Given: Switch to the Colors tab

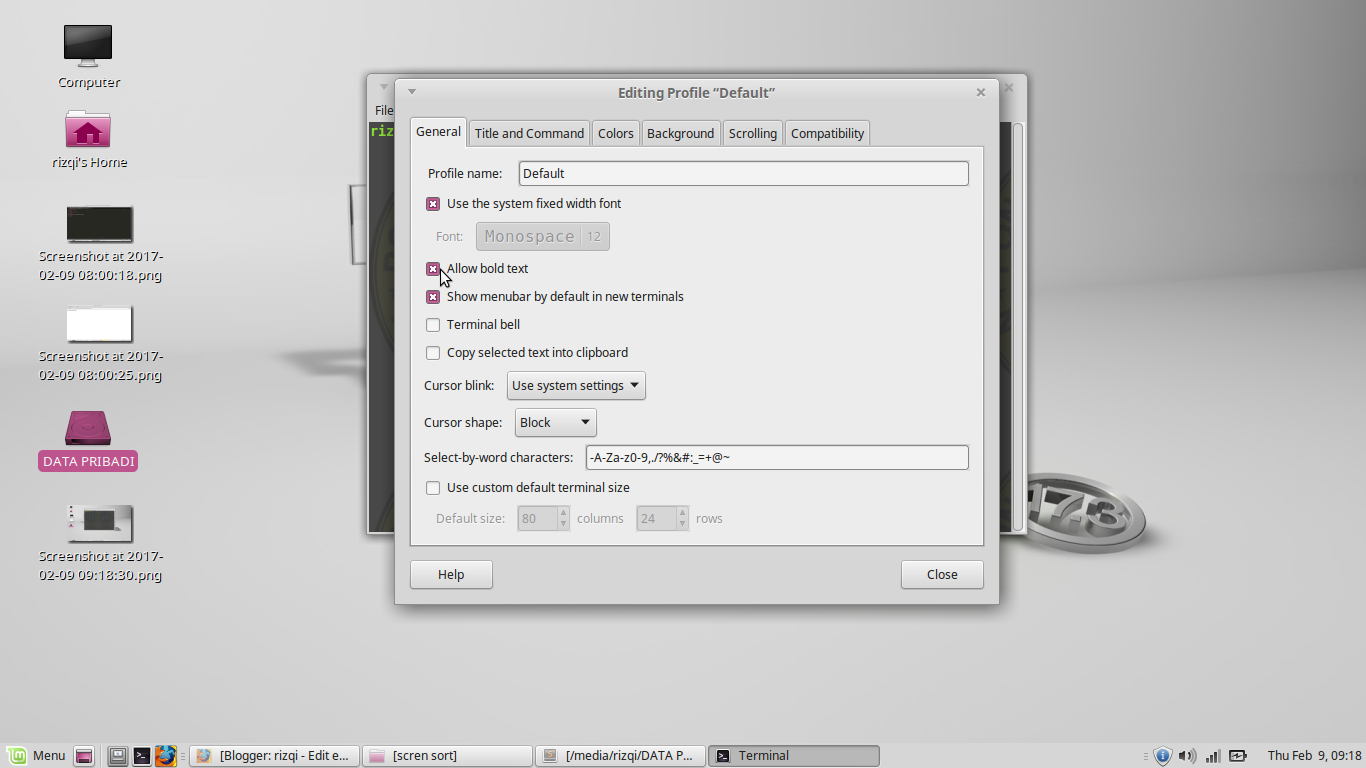Looking at the screenshot, I should 615,132.
